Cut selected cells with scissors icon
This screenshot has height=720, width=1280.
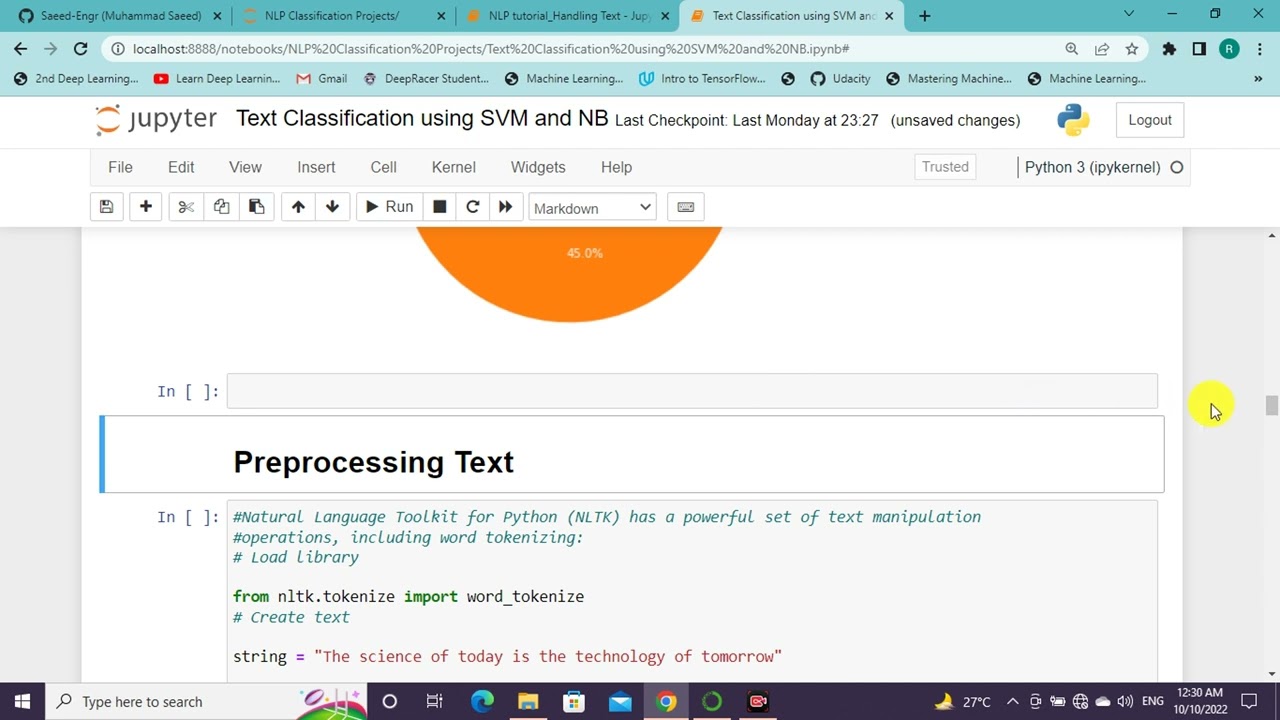click(186, 207)
